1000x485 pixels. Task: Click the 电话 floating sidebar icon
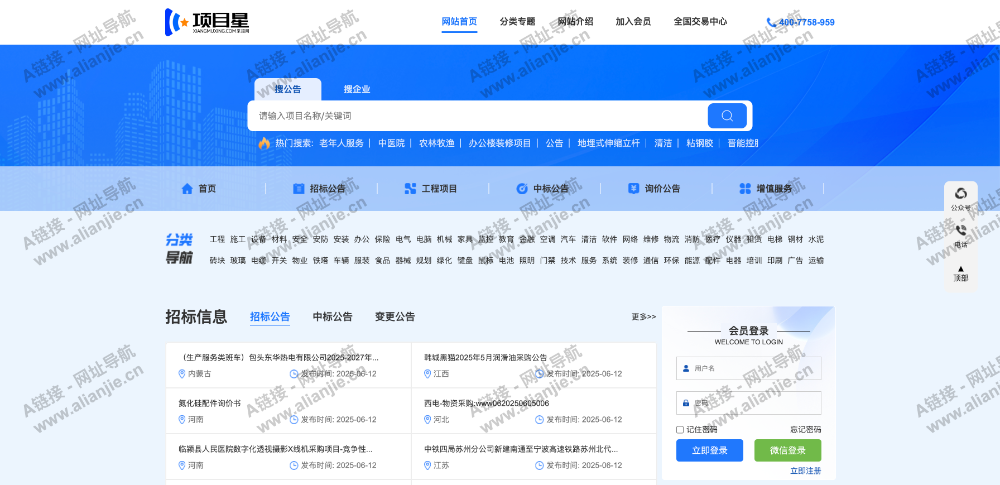(961, 231)
